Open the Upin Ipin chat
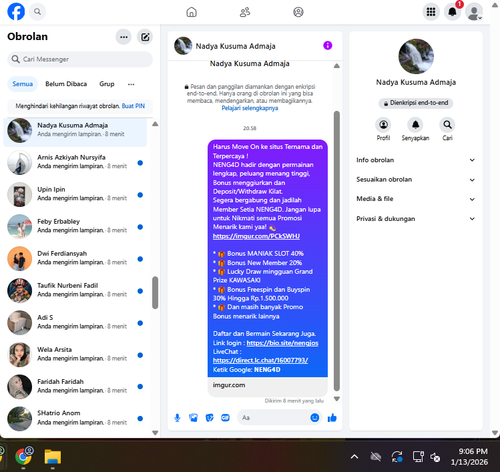Screen dimensions: 500x472 75,194
